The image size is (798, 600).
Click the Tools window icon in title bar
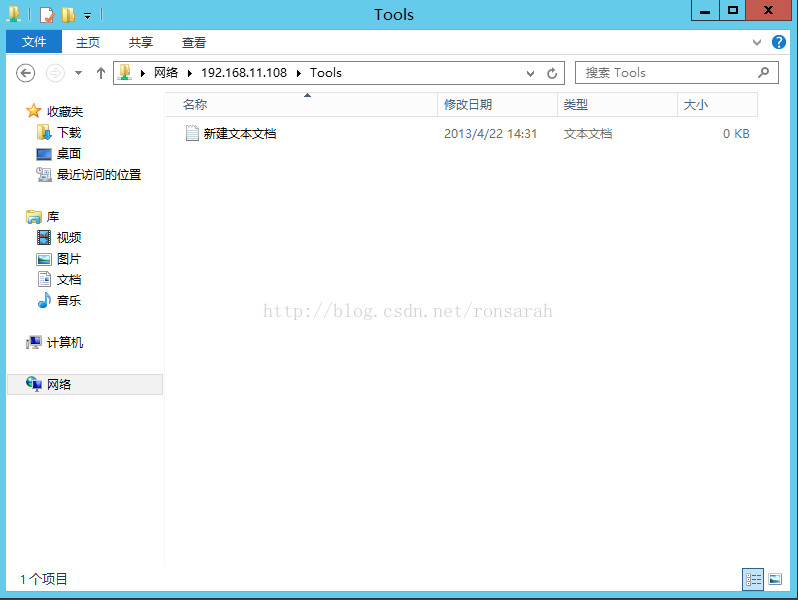pyautogui.click(x=14, y=14)
